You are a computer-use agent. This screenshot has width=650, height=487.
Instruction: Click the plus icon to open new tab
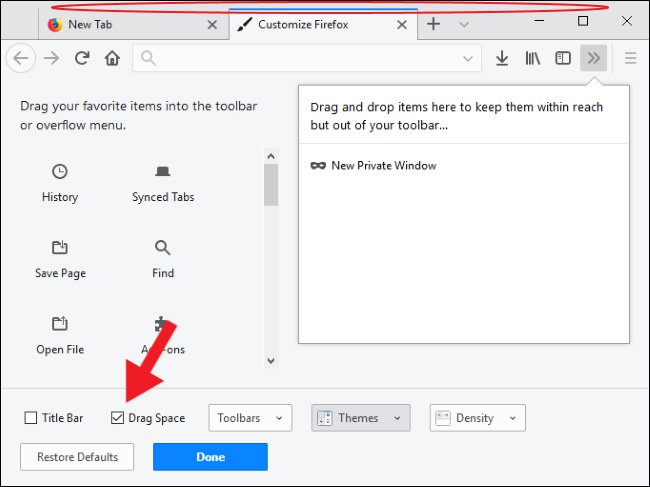pos(433,24)
